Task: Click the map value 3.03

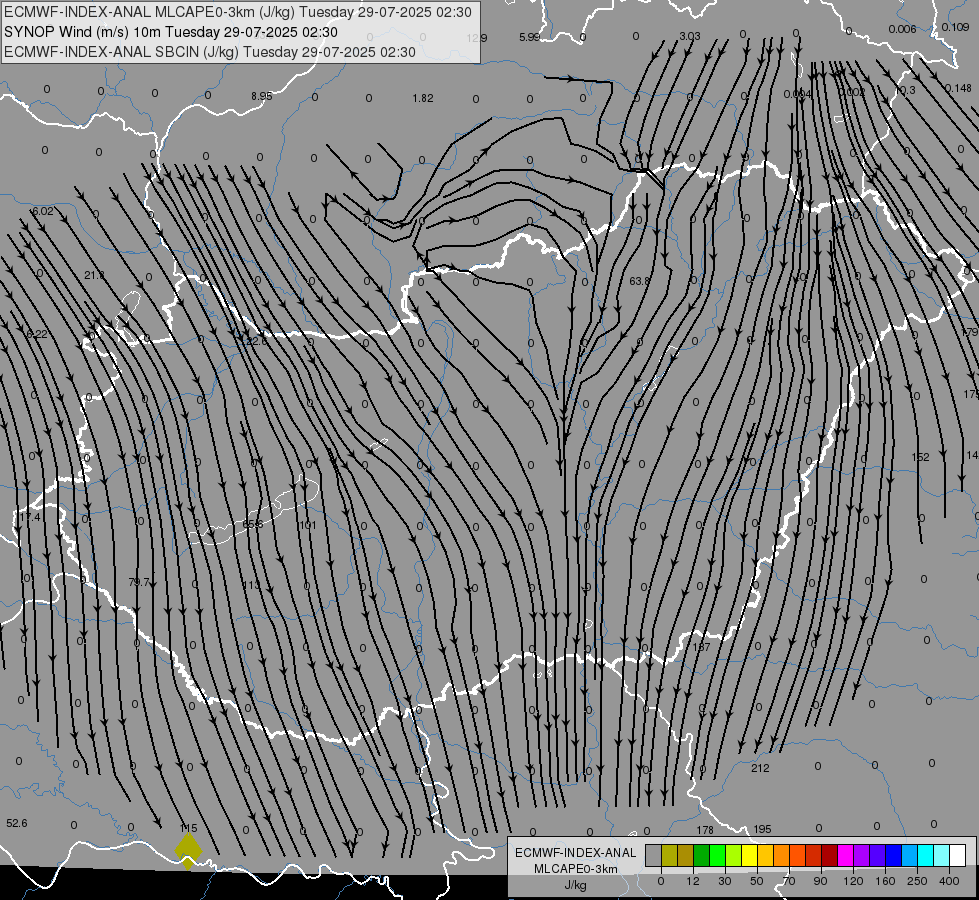Action: point(690,36)
